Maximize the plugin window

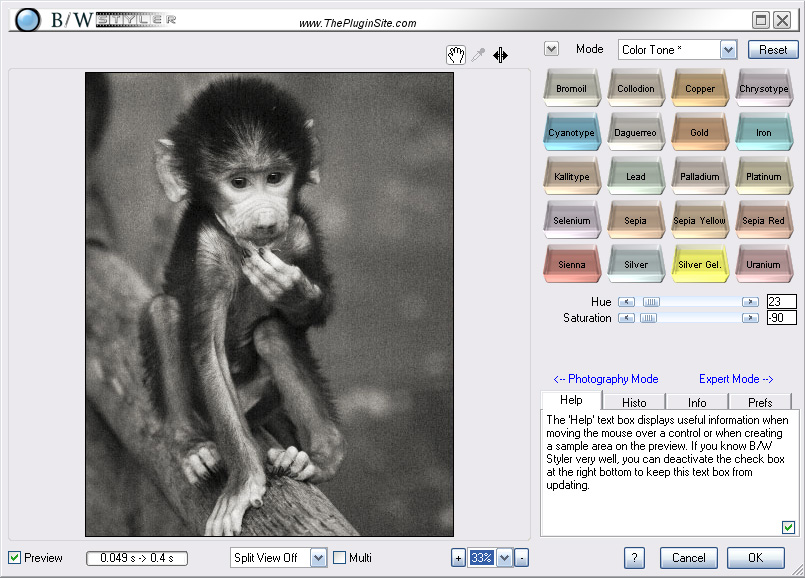[x=761, y=21]
